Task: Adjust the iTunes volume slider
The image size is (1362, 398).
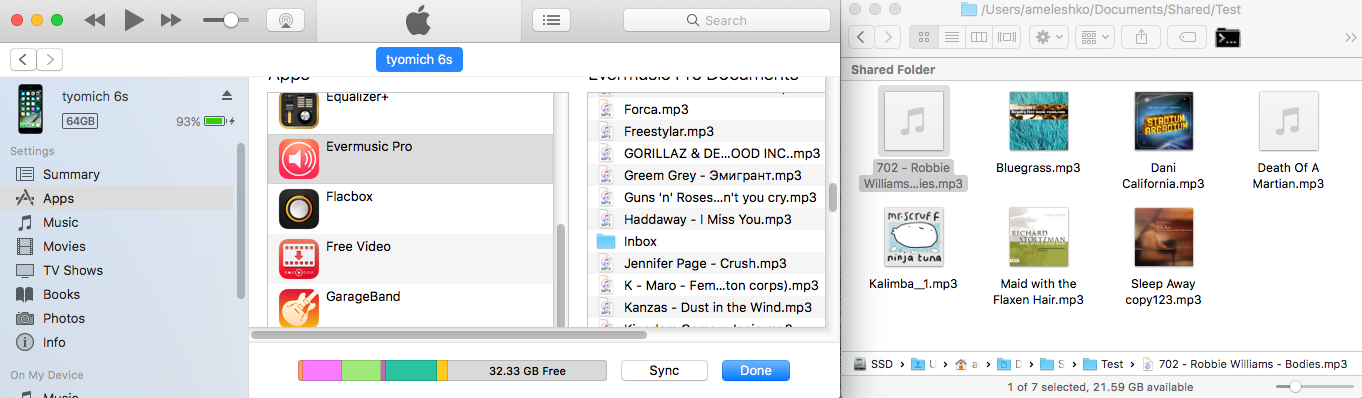Action: 227,20
